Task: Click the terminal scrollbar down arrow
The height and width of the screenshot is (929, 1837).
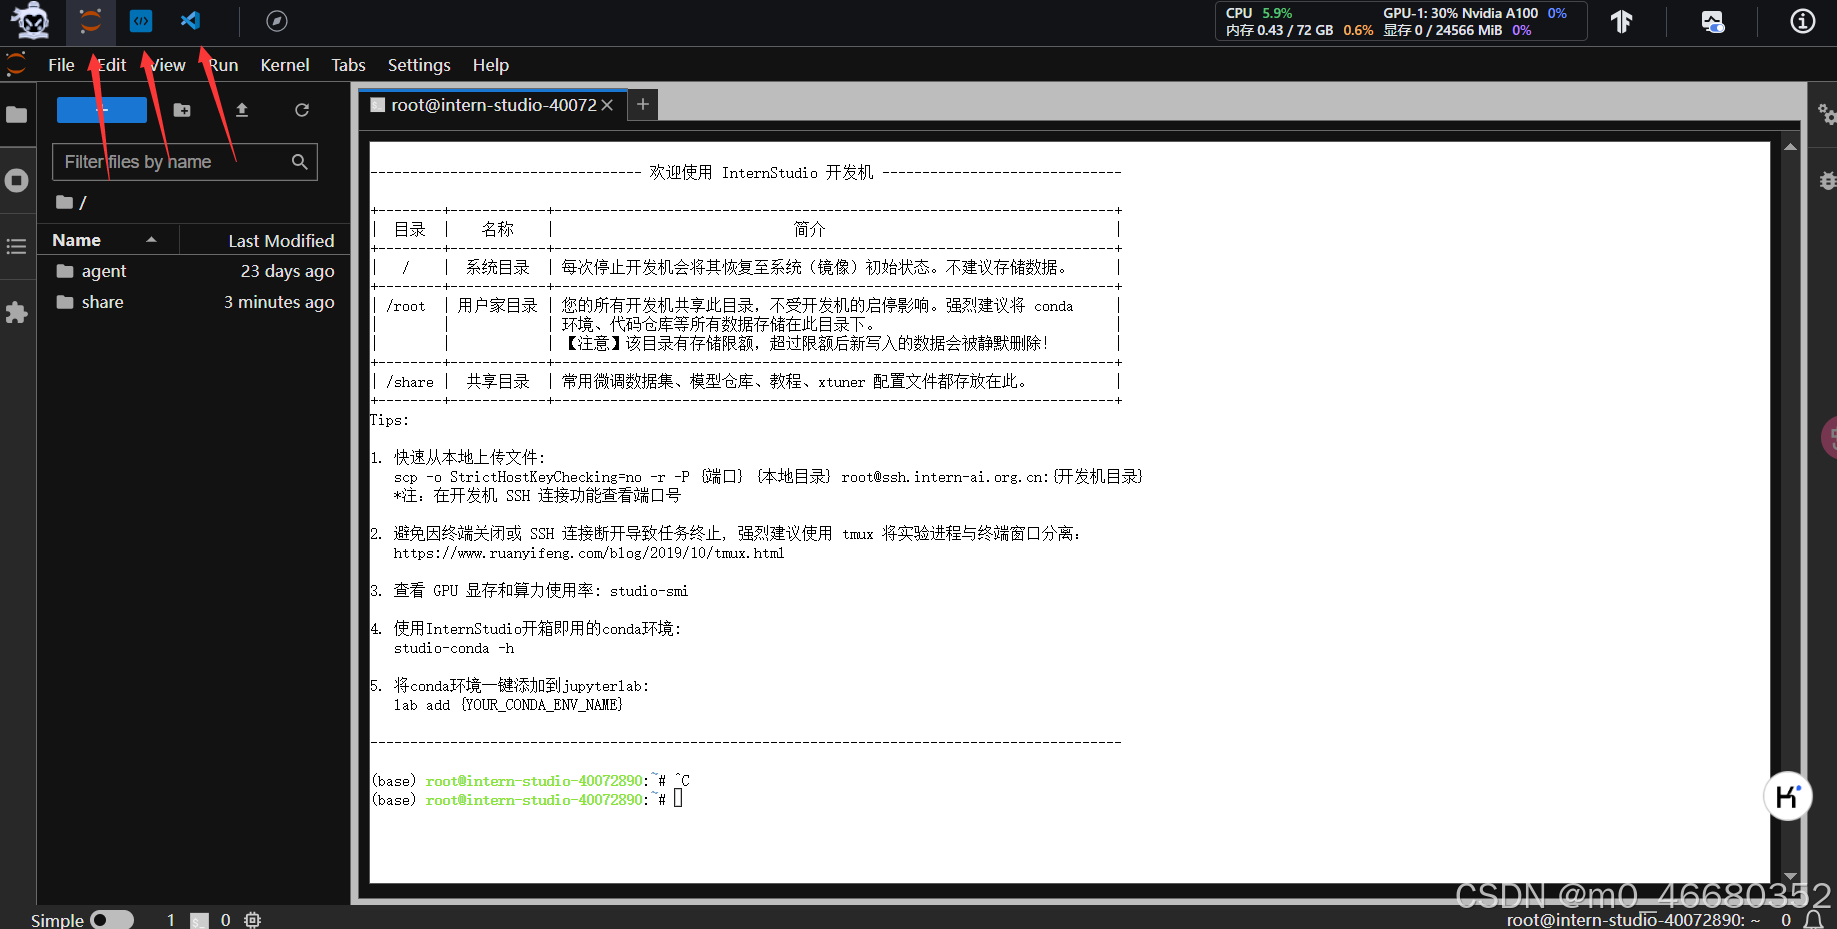Action: pyautogui.click(x=1790, y=876)
